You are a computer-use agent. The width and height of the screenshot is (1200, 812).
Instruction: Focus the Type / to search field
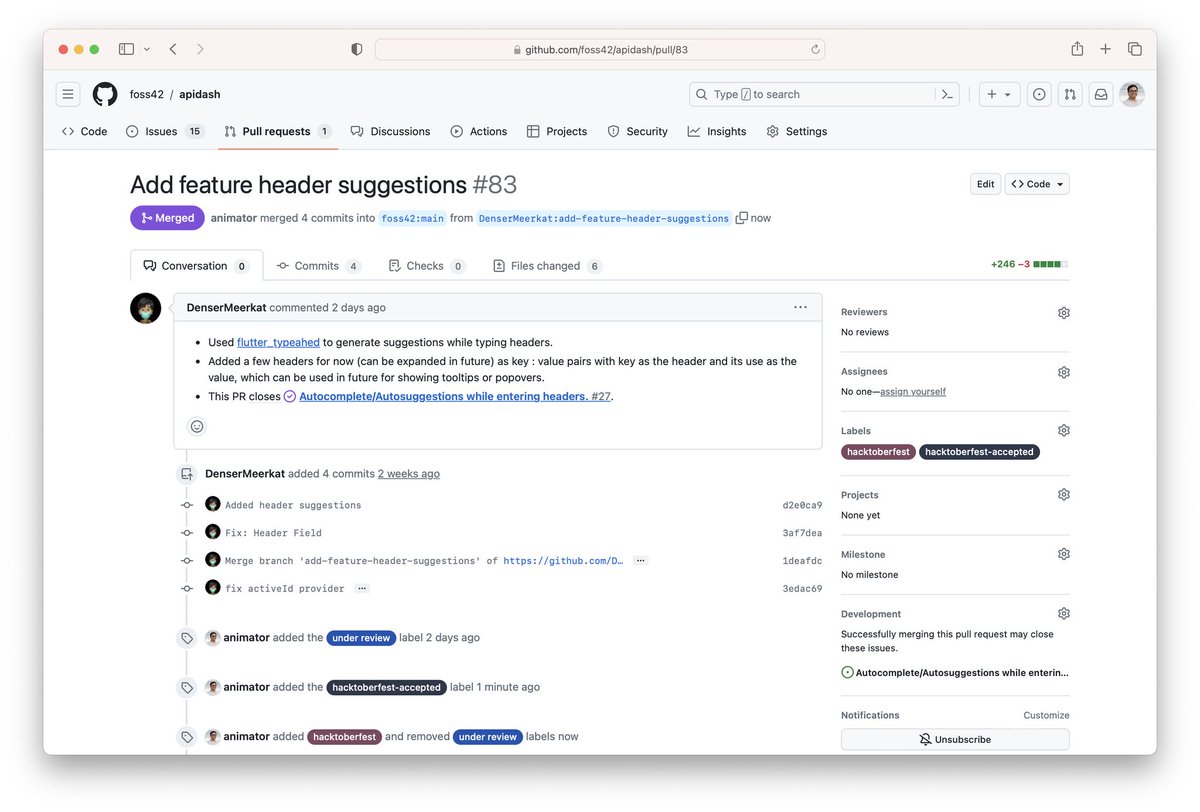811,94
